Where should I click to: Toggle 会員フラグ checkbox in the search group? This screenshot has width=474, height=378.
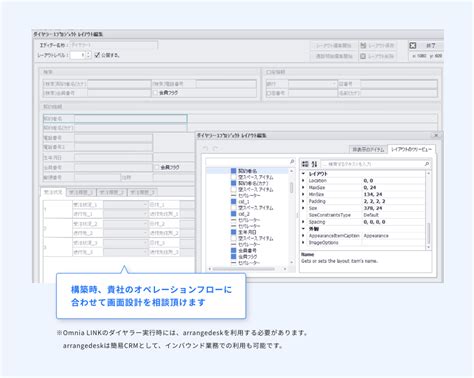point(155,93)
